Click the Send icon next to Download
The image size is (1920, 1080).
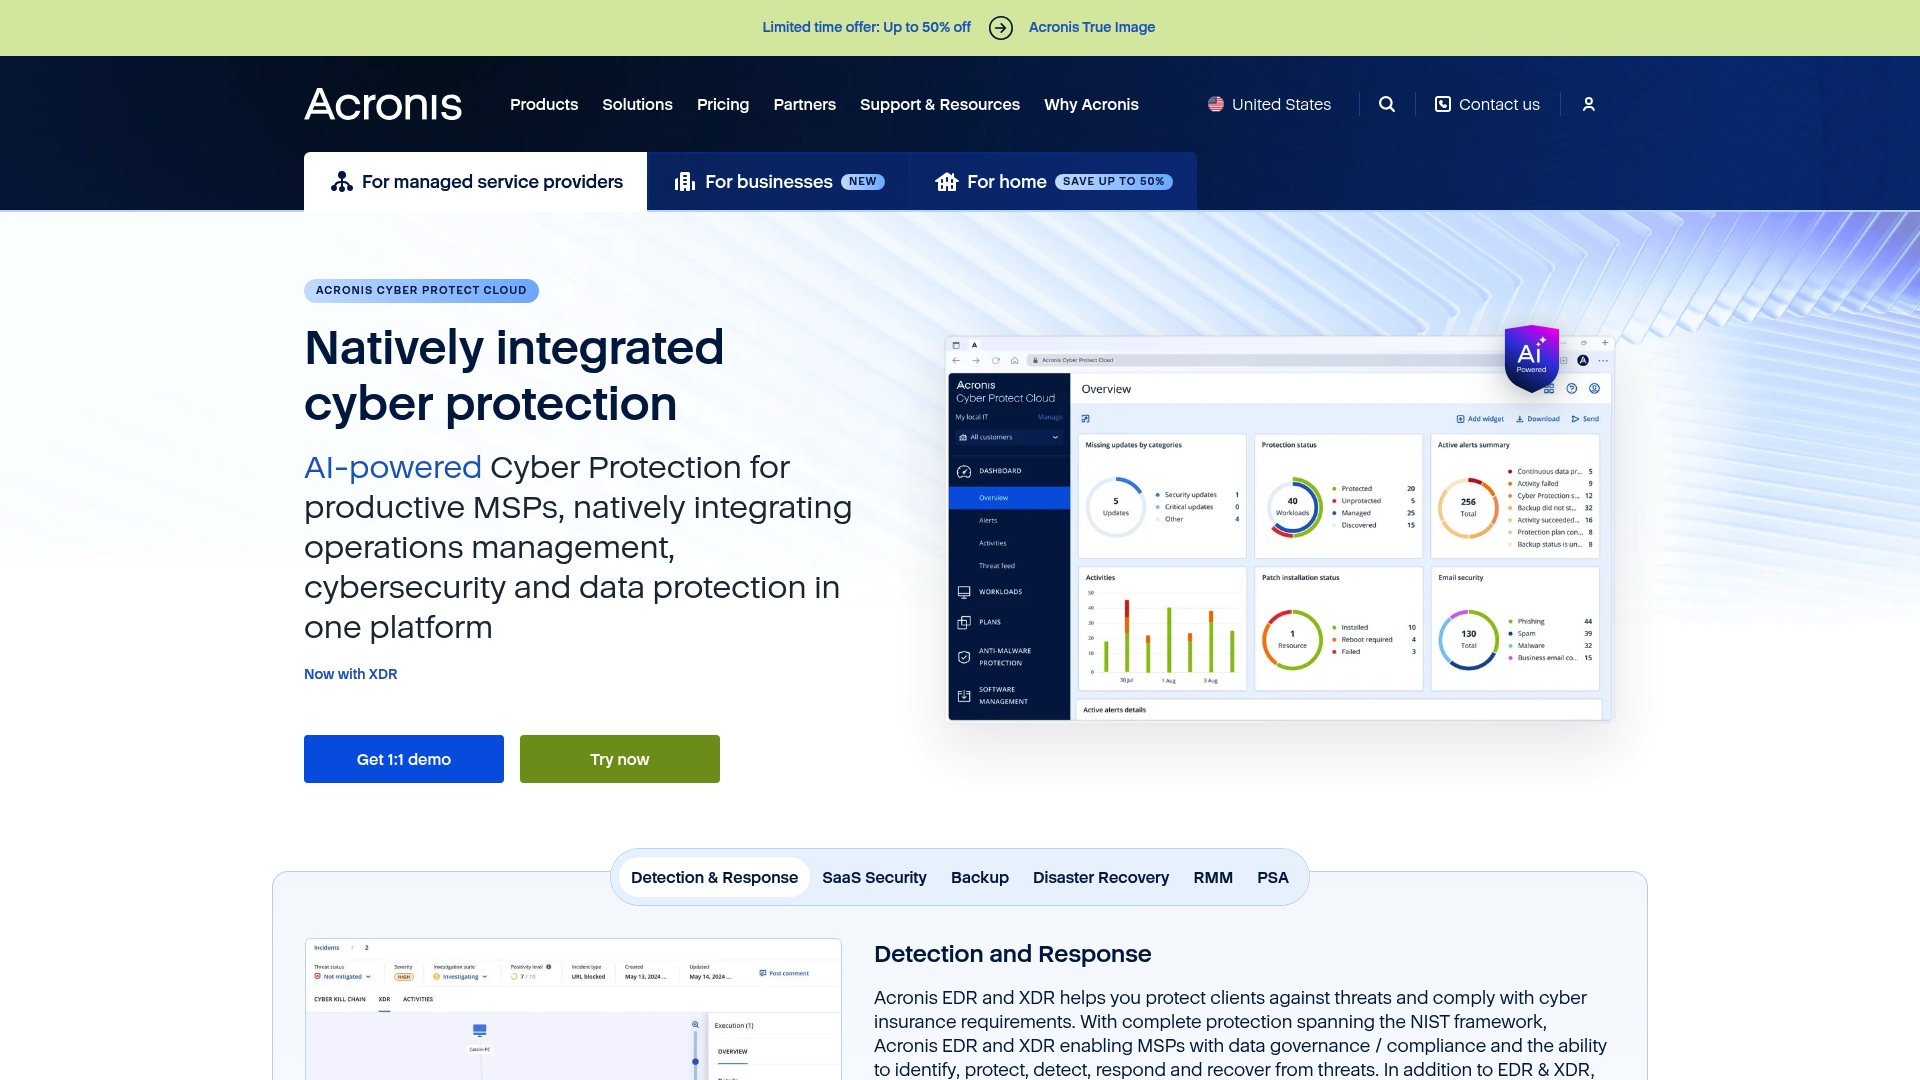tap(1575, 419)
